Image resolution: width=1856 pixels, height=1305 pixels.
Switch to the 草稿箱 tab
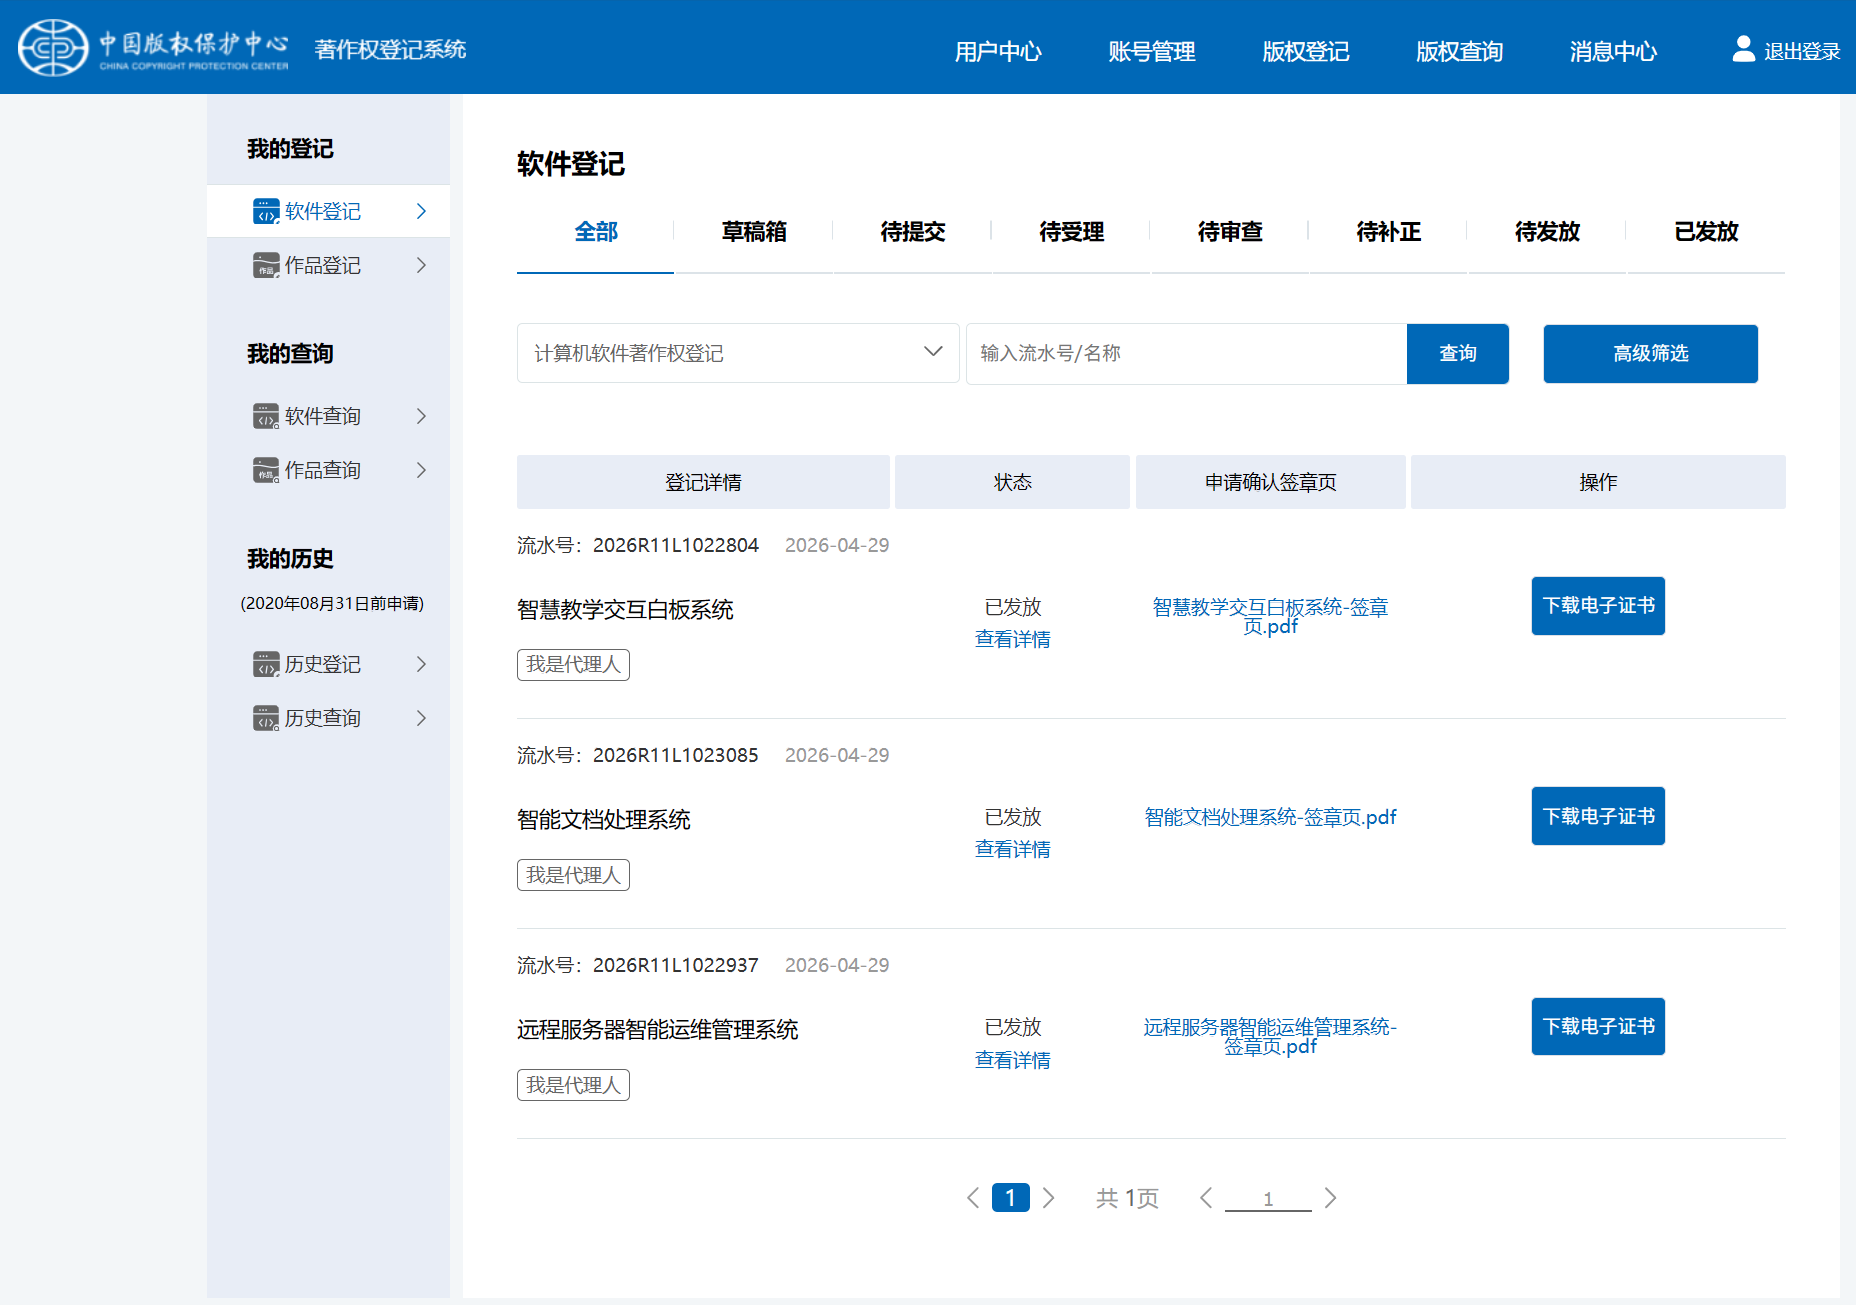click(754, 232)
